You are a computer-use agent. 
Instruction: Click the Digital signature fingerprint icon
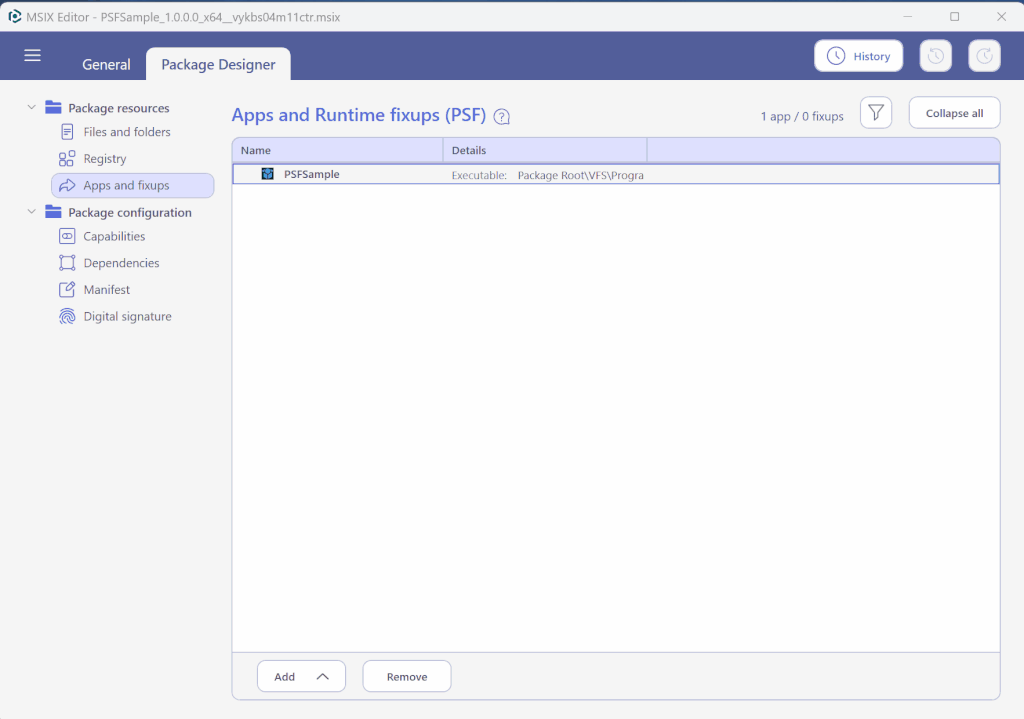67,316
